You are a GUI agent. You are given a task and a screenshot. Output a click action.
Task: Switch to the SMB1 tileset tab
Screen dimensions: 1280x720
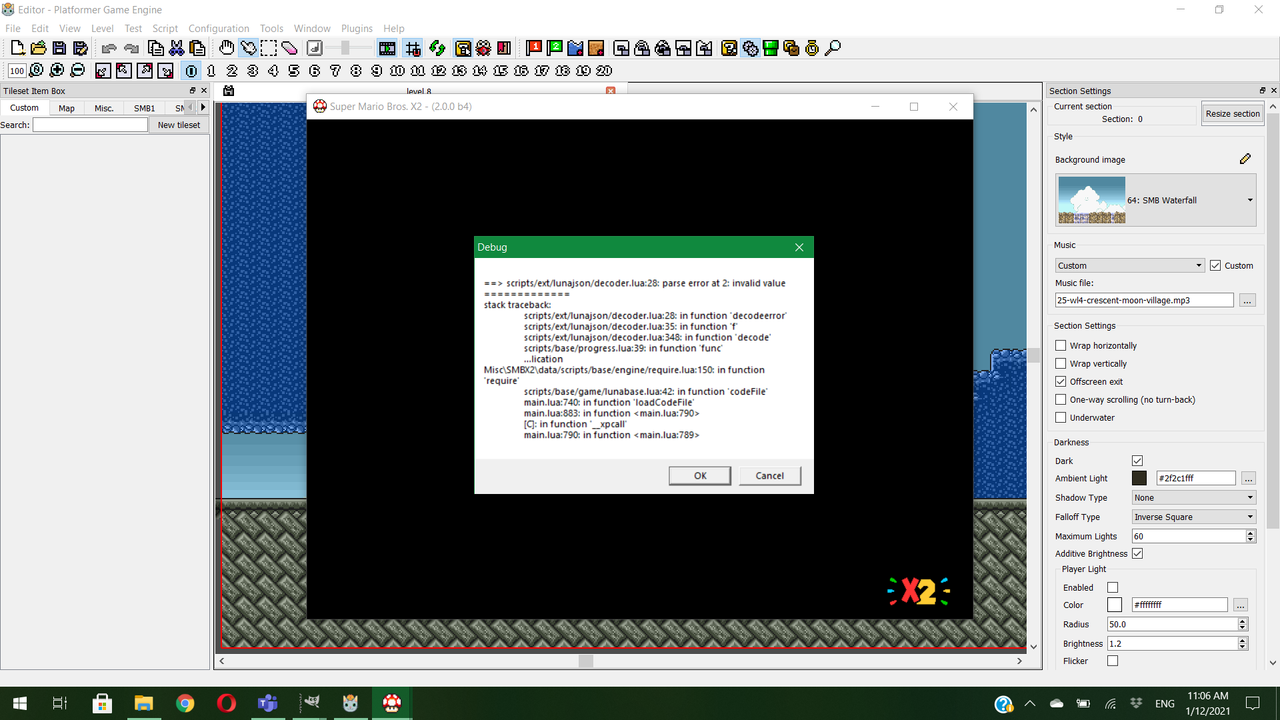coord(143,107)
